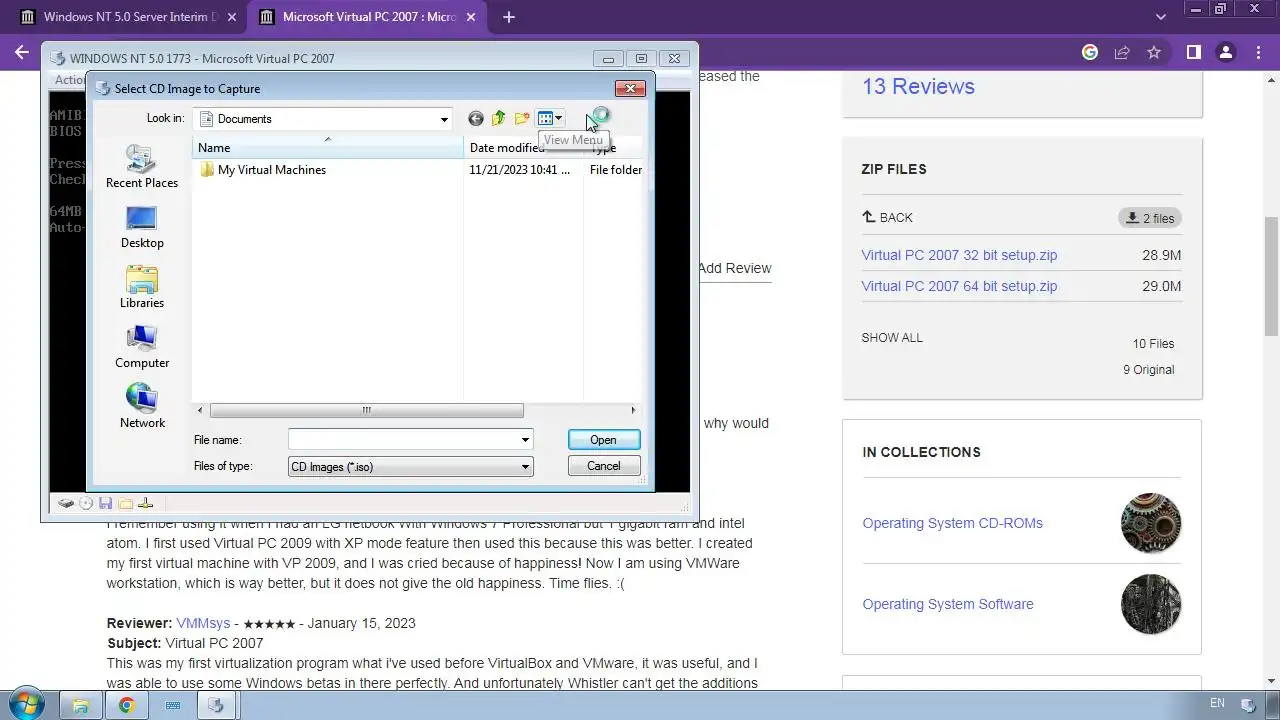Viewport: 1280px width, 720px height.
Task: Expand Files of type CD Images dropdown
Action: point(525,467)
